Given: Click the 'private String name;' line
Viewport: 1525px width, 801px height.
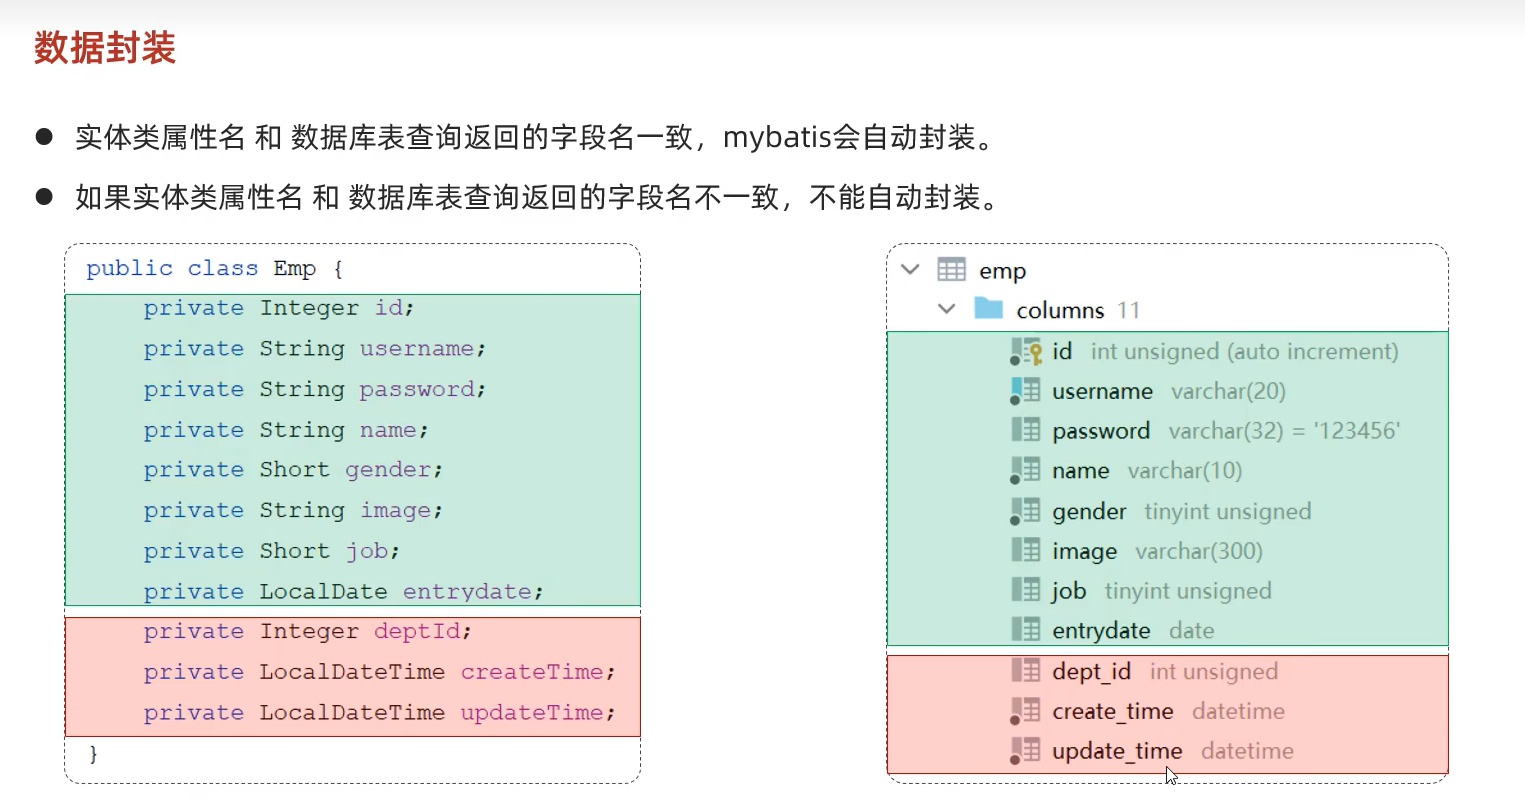Looking at the screenshot, I should [286, 430].
